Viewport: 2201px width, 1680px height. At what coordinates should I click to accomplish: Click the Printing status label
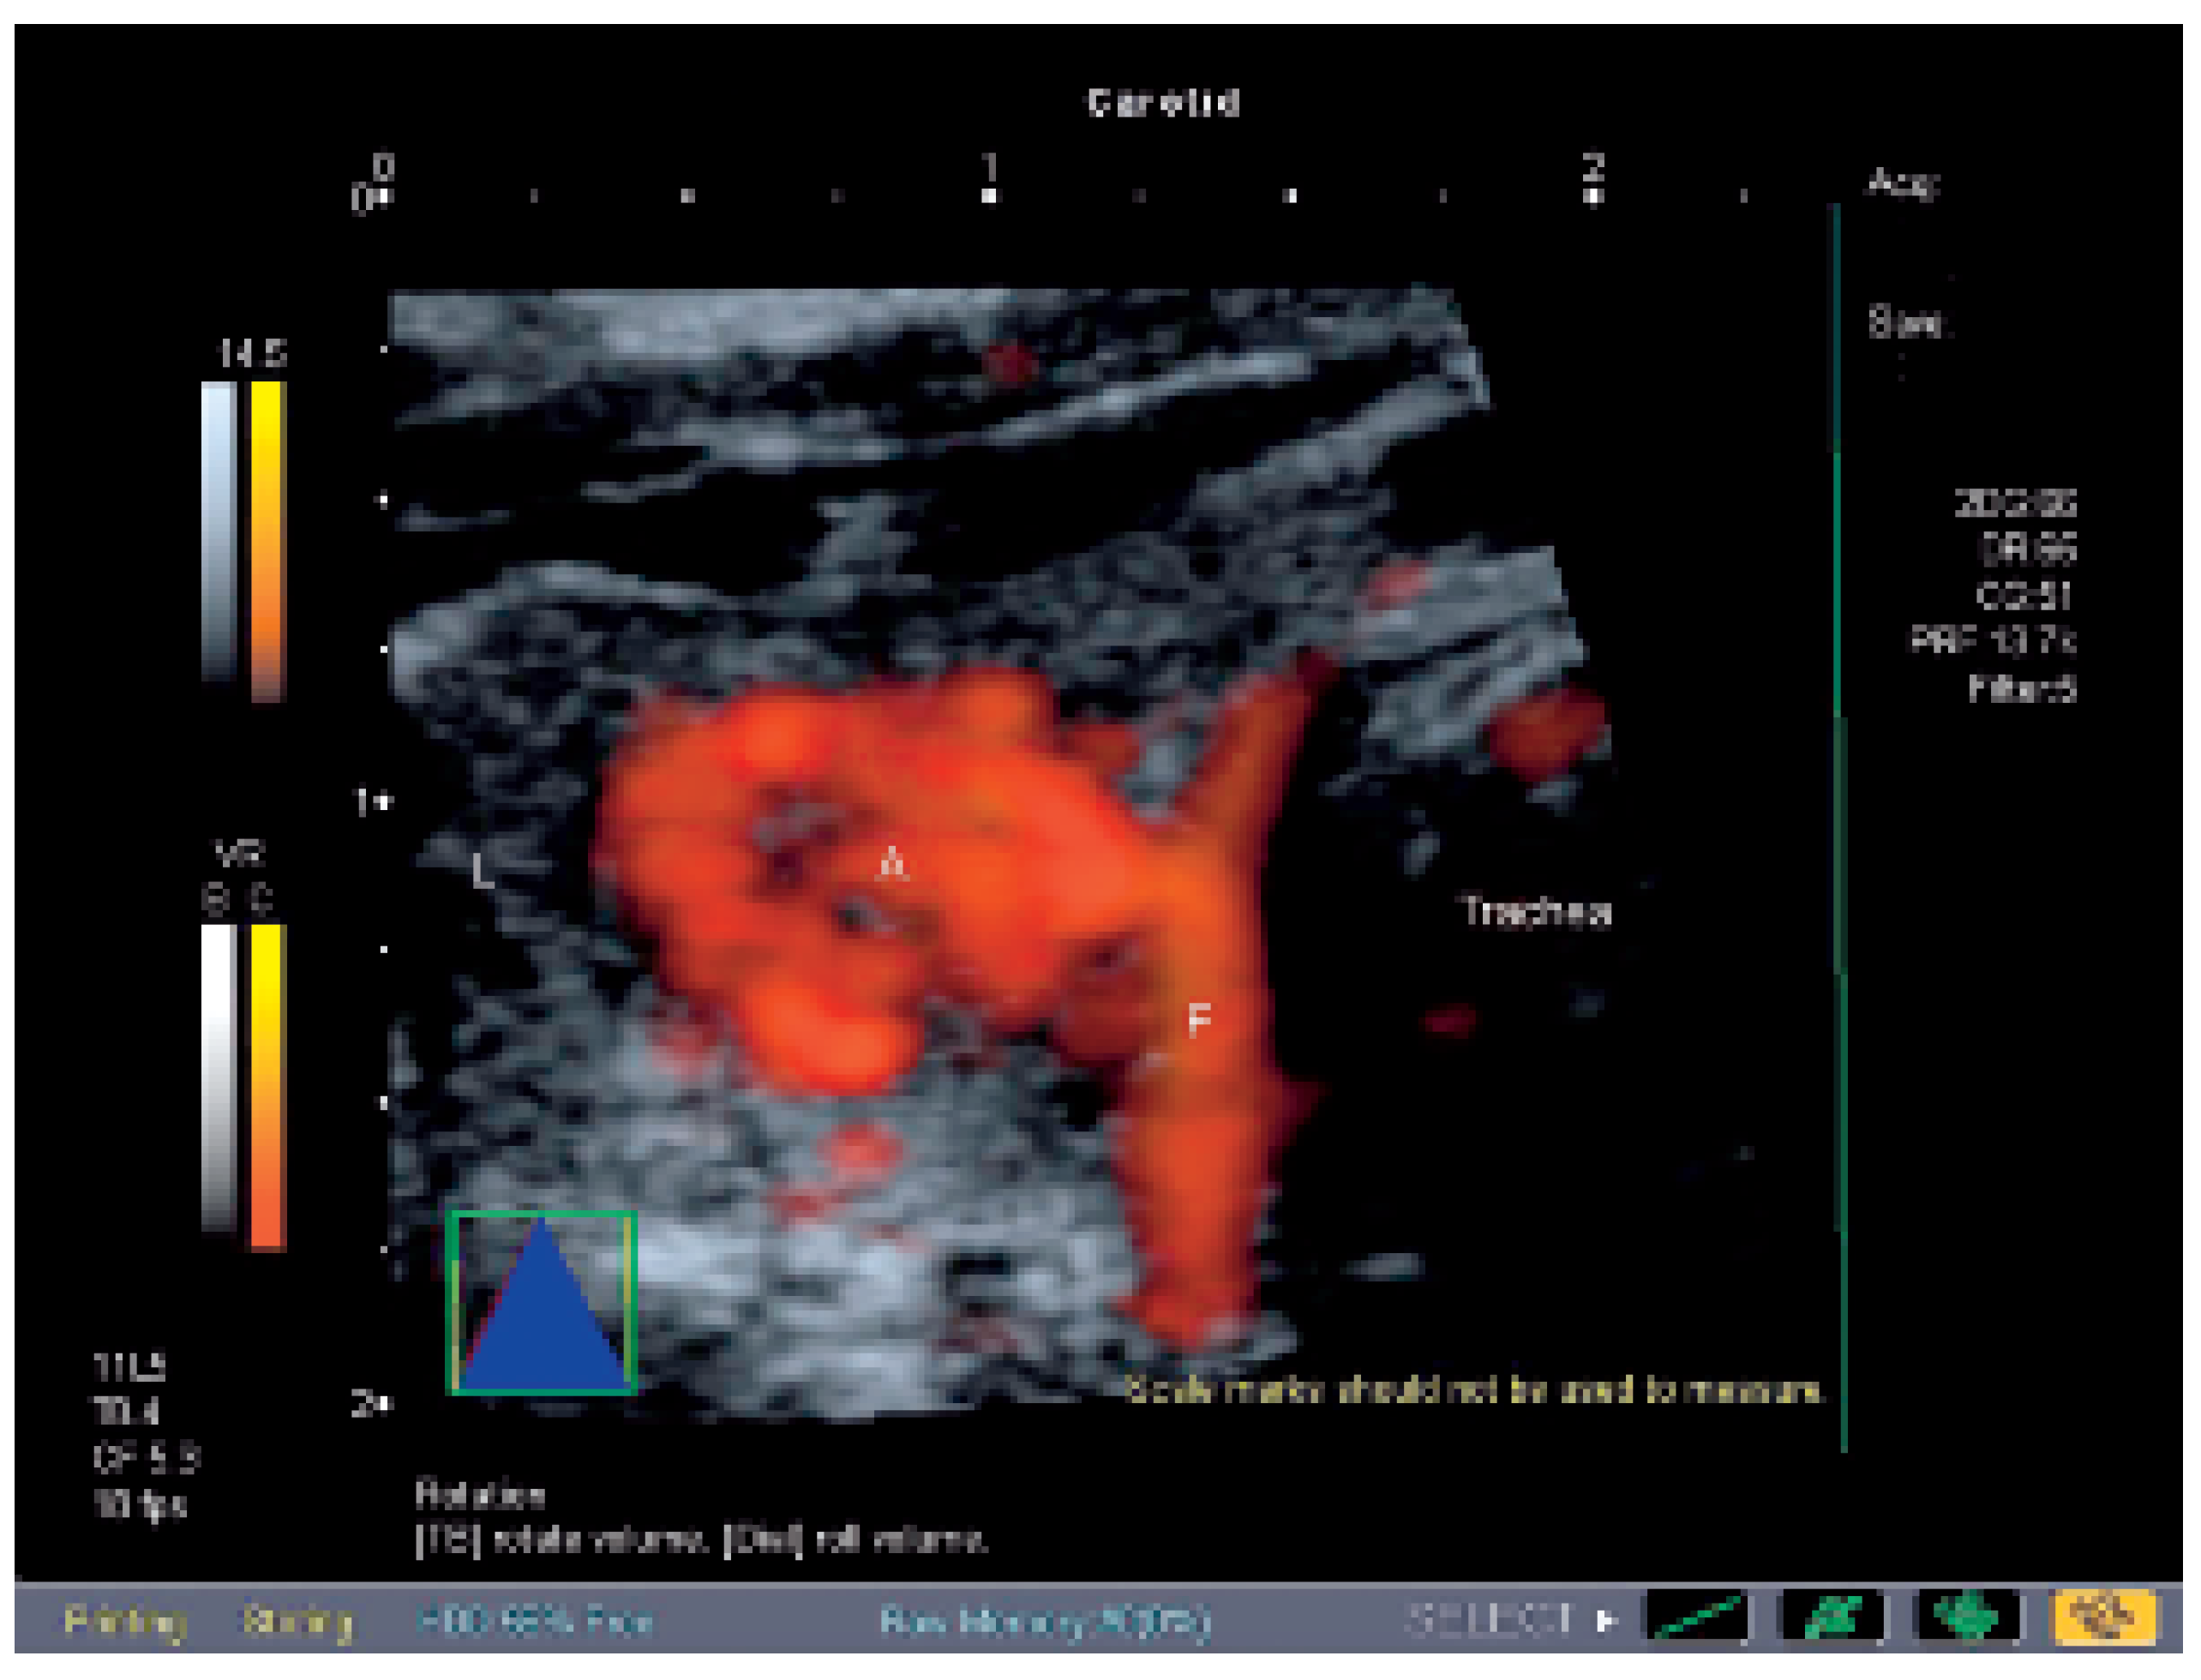click(126, 1620)
